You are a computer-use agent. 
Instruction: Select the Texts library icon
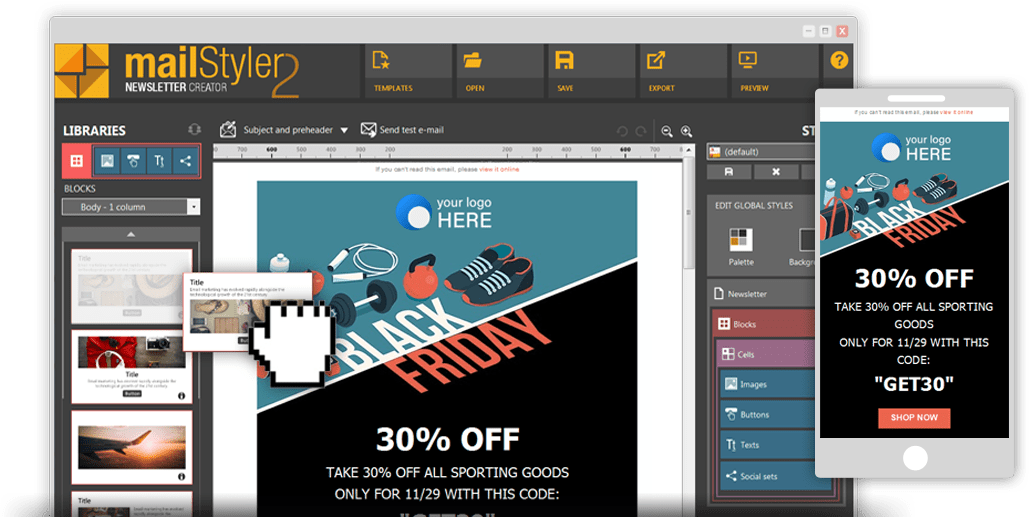159,161
